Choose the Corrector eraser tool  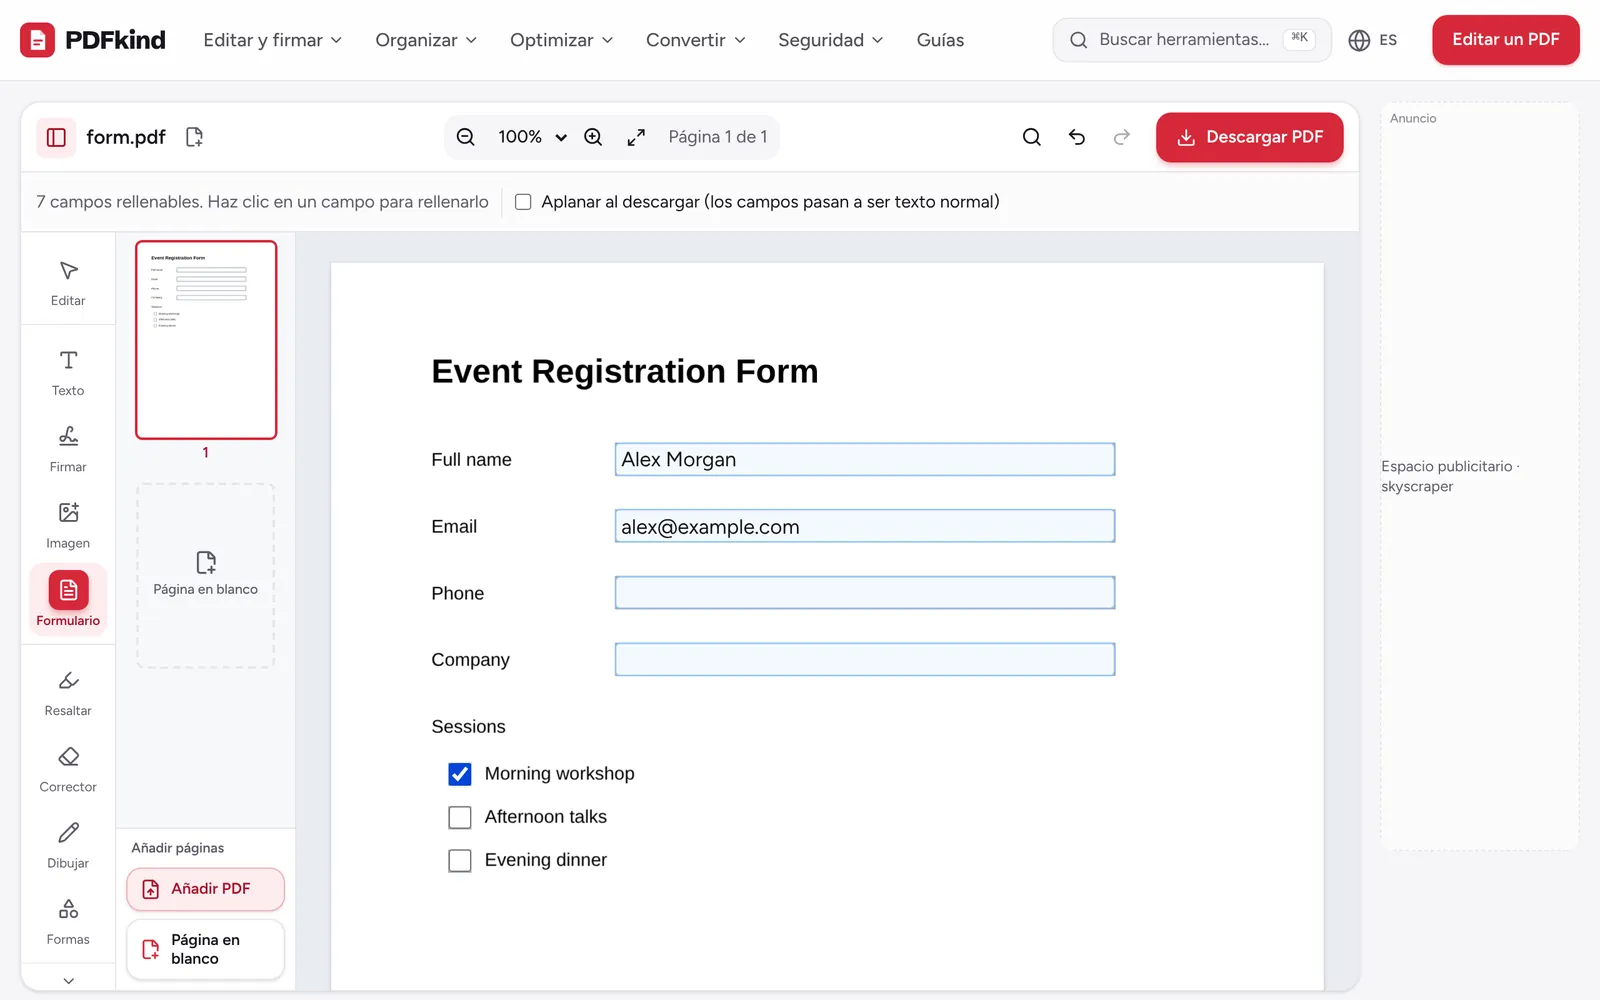(x=68, y=769)
